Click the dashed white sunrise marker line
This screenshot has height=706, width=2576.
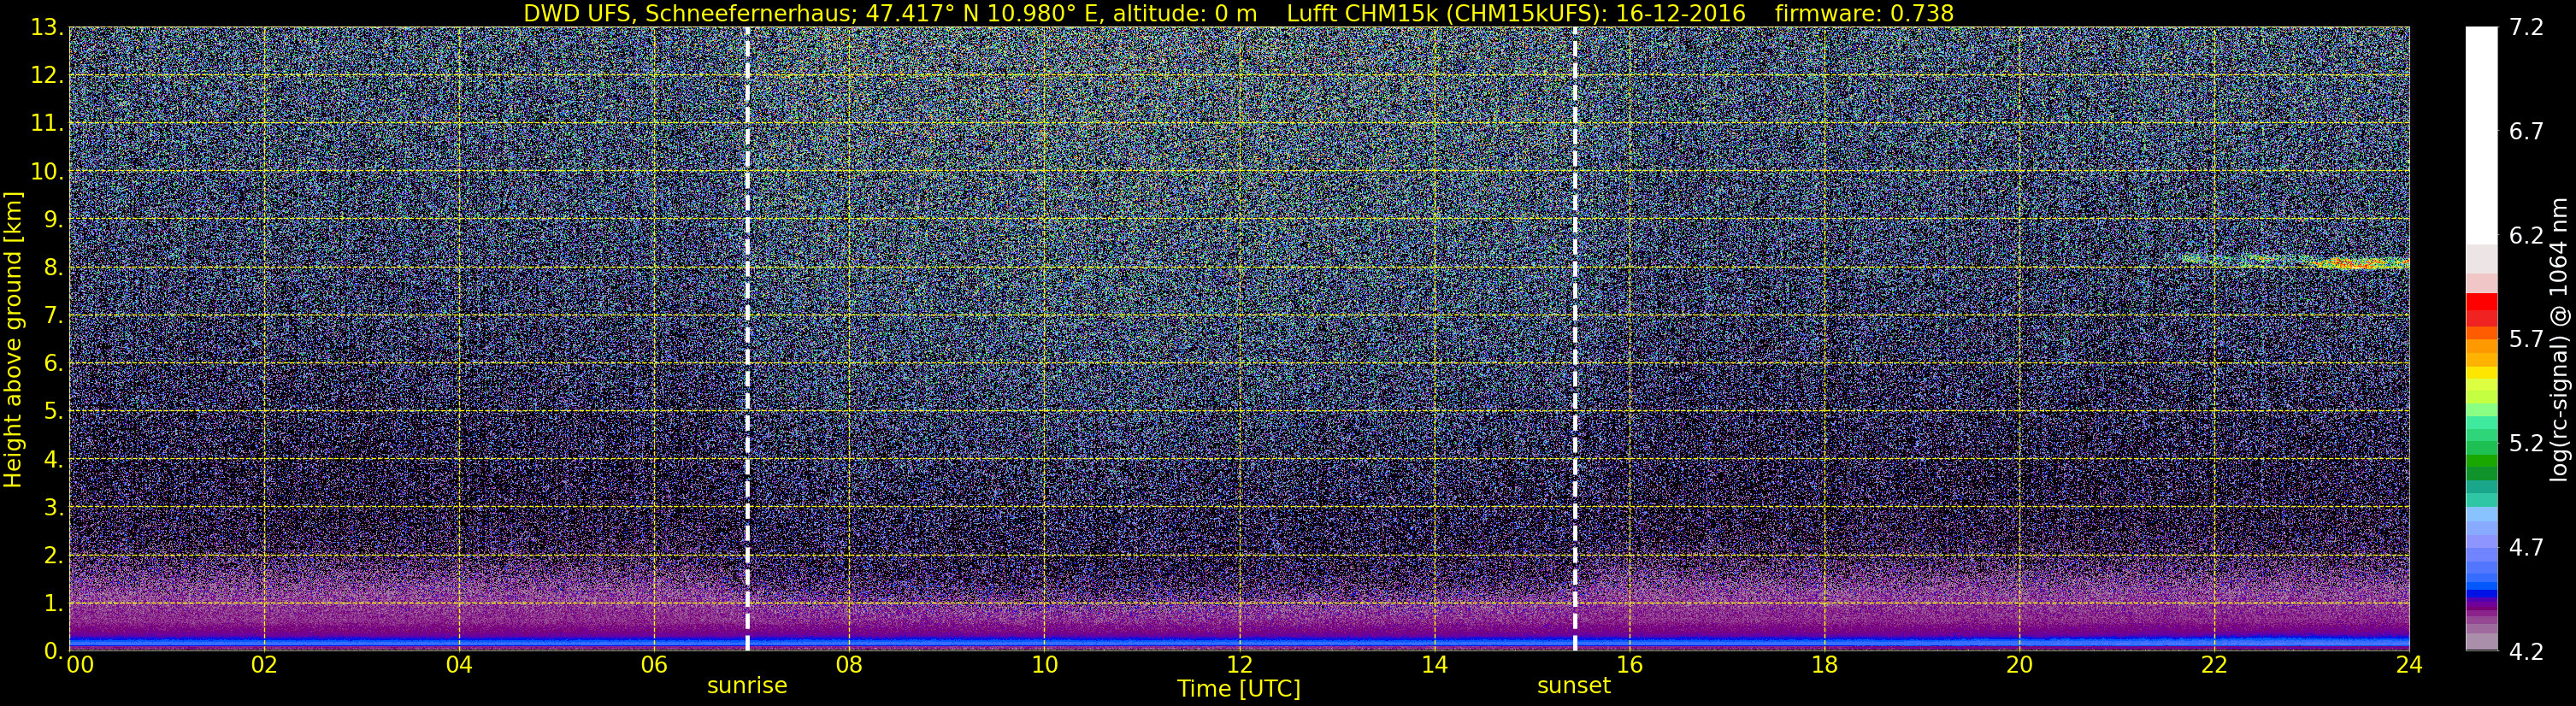click(747, 339)
